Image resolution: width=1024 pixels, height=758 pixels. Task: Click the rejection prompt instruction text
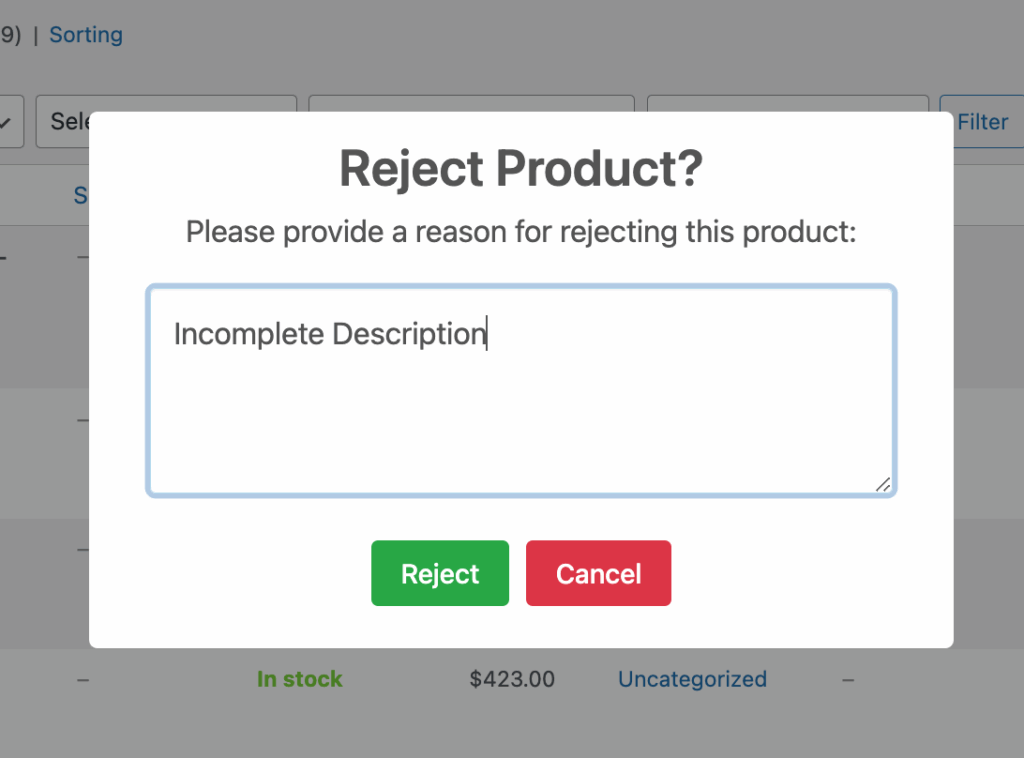[x=521, y=231]
